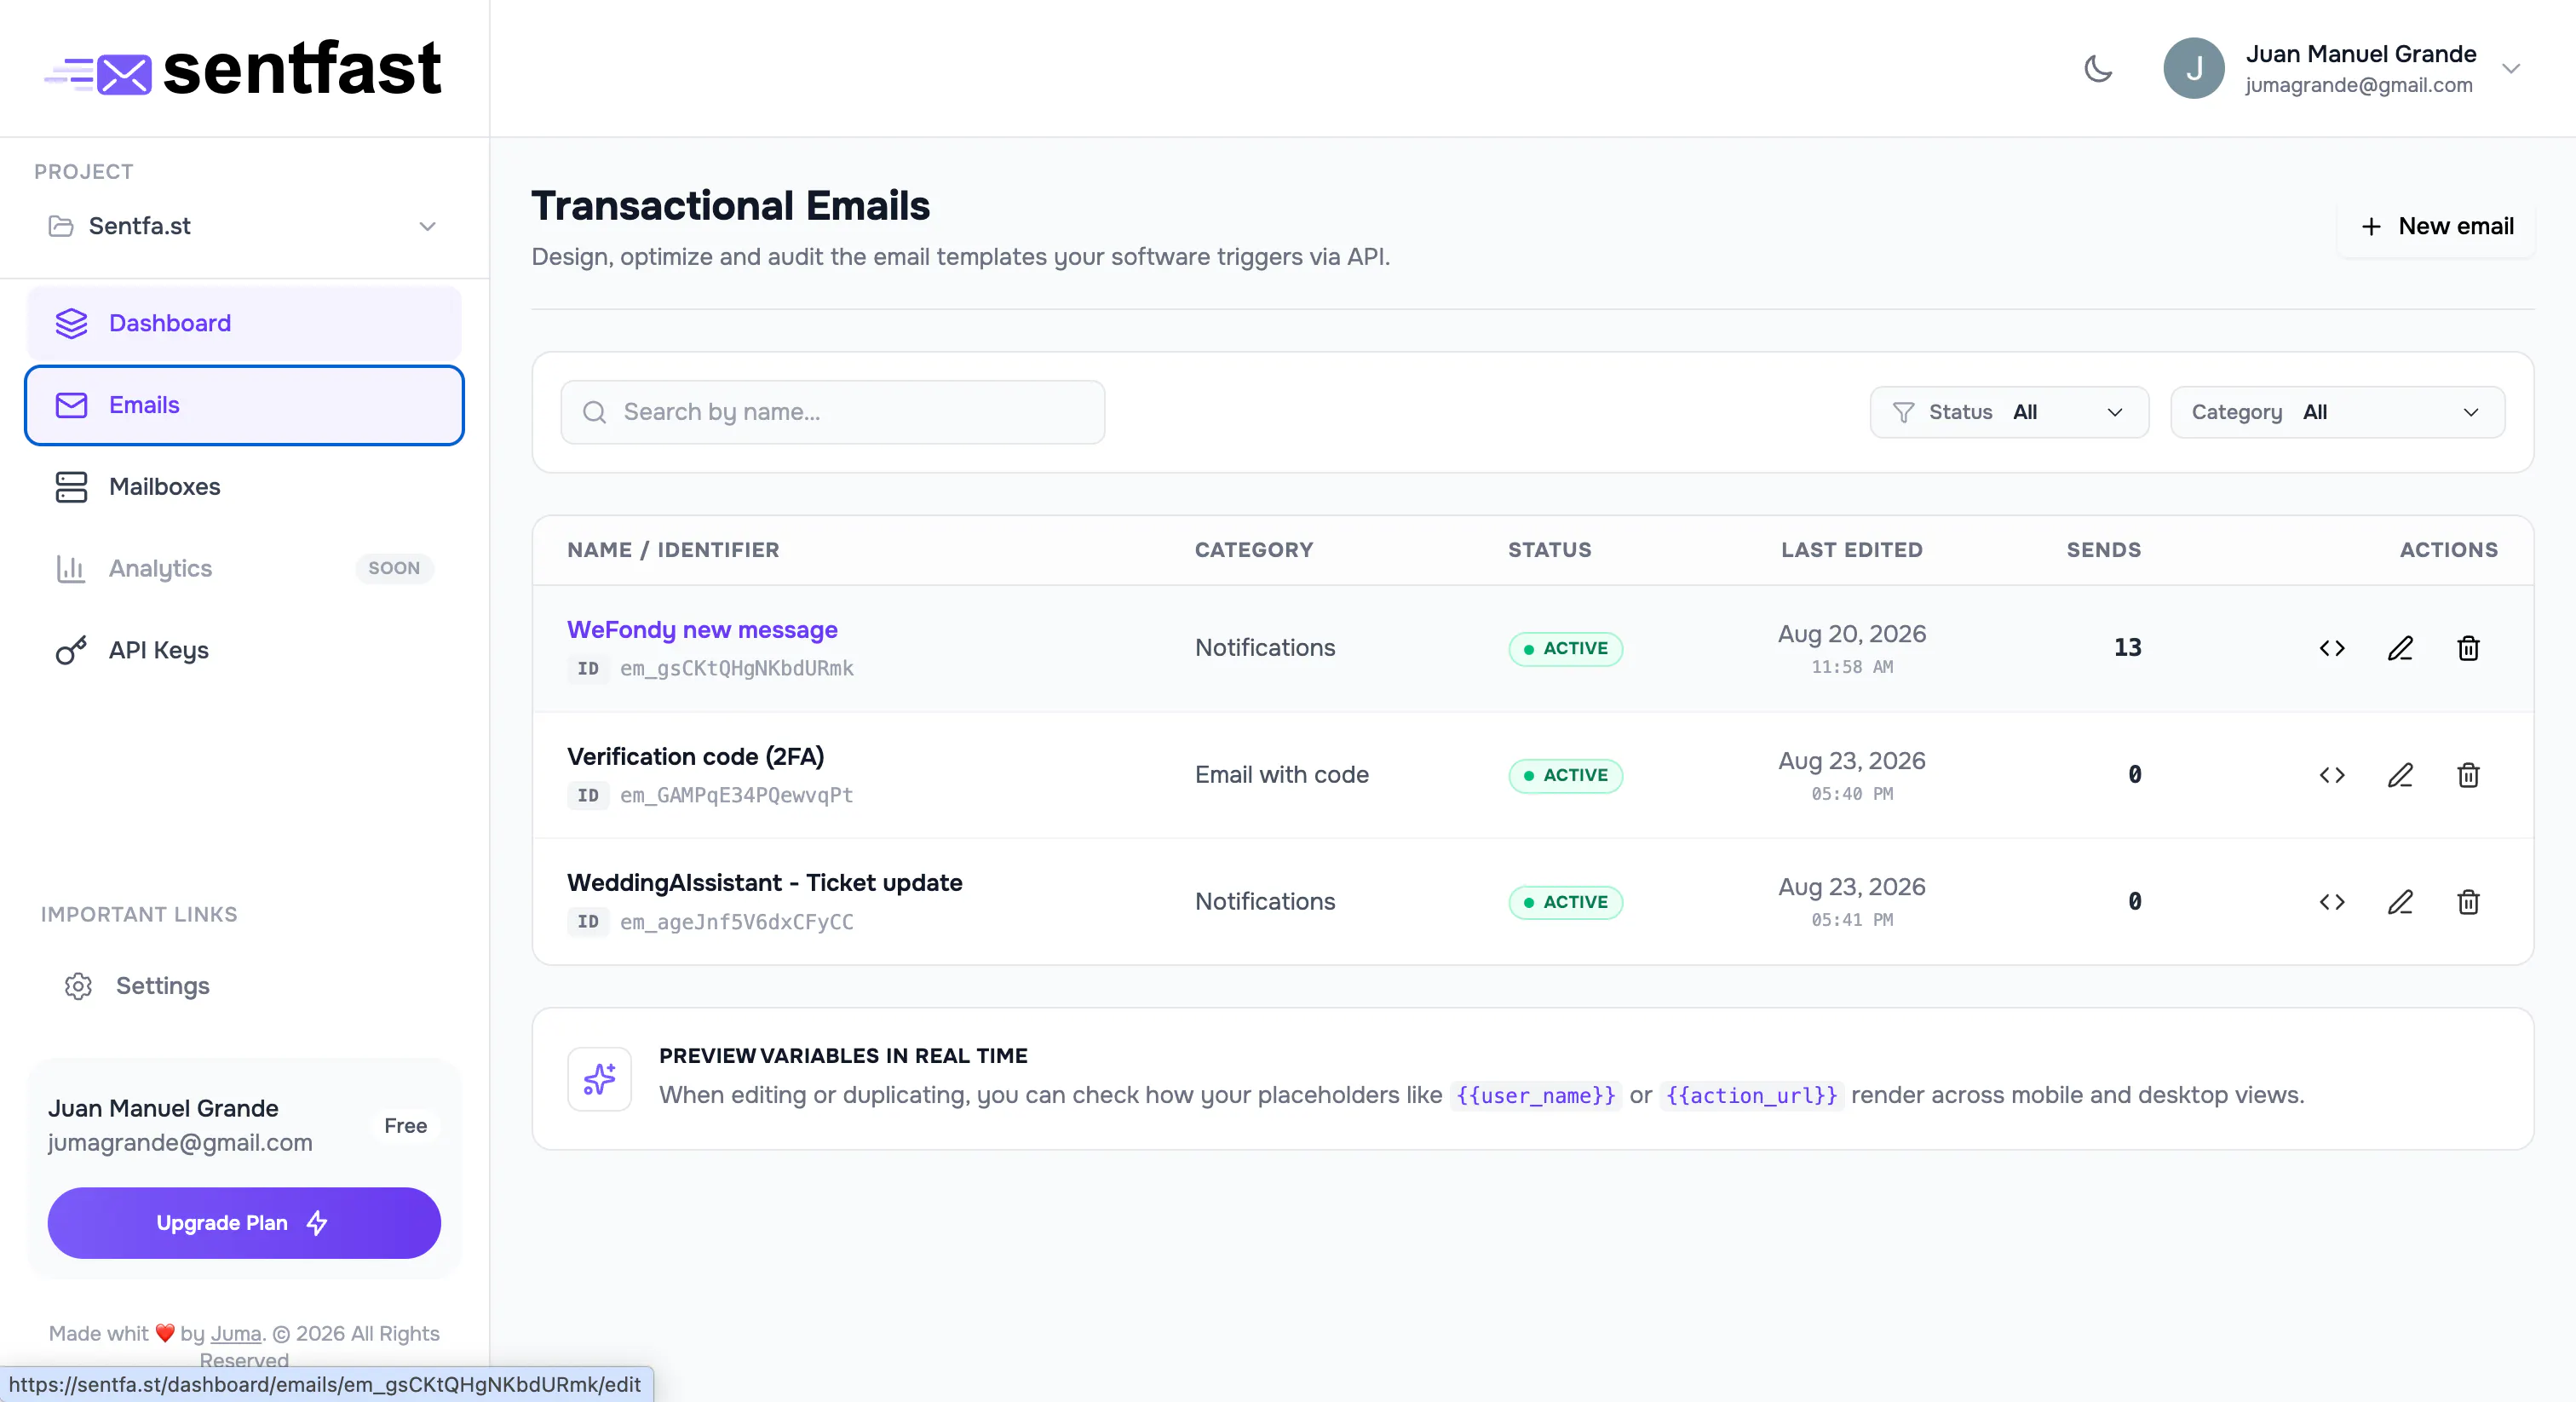
Task: Delete the WeFondy new message email
Action: click(2468, 648)
